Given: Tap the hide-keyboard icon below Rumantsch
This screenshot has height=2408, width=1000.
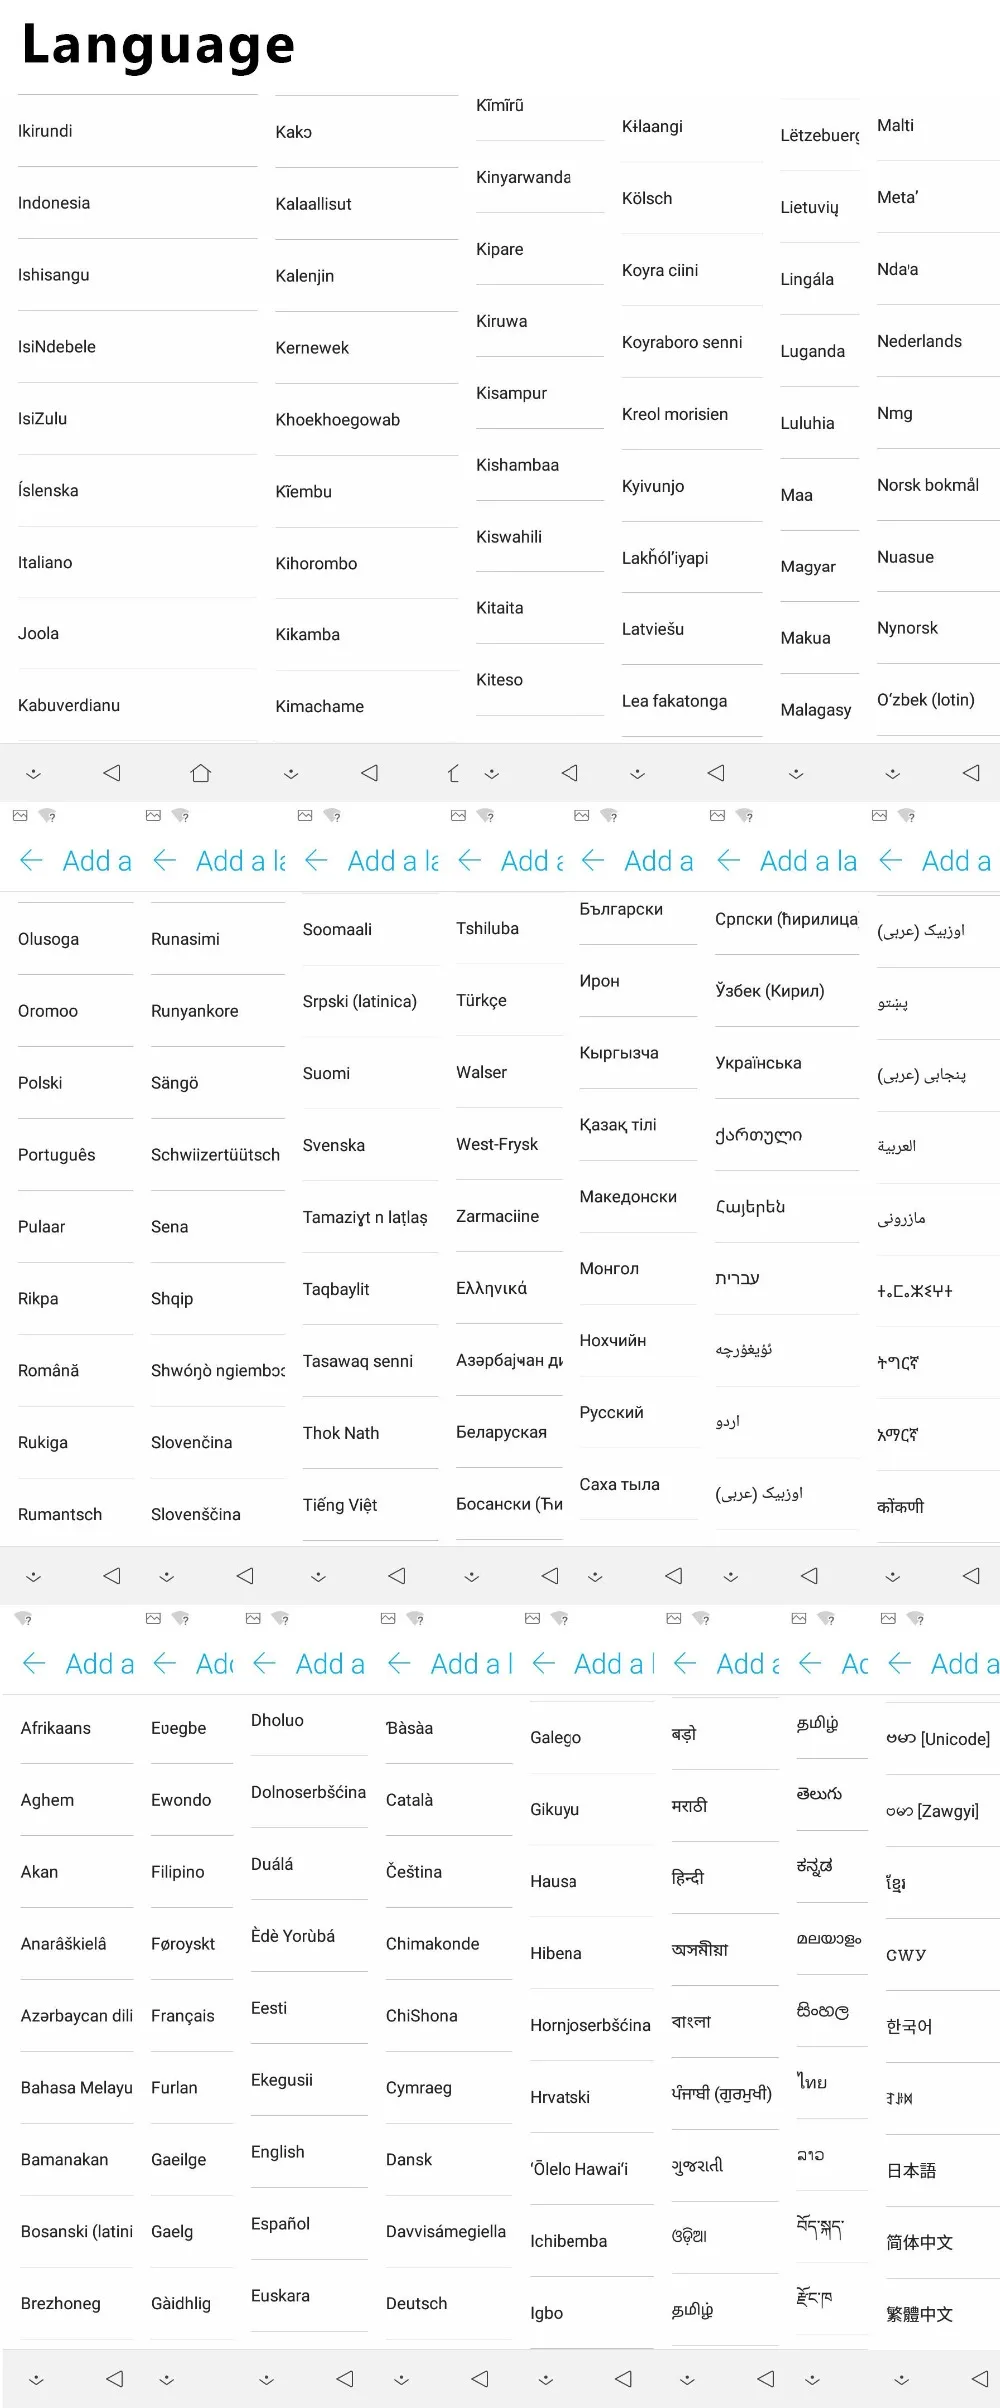Looking at the screenshot, I should pyautogui.click(x=33, y=1577).
